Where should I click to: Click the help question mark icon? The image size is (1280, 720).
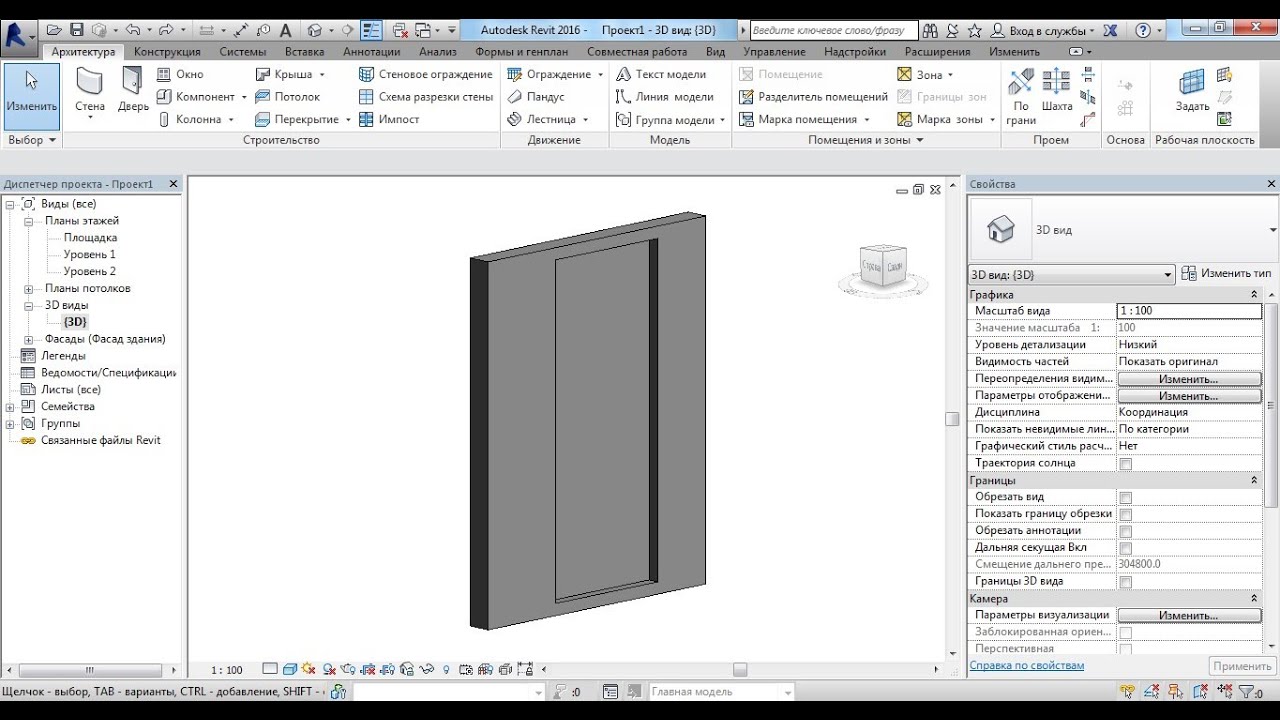[1143, 31]
